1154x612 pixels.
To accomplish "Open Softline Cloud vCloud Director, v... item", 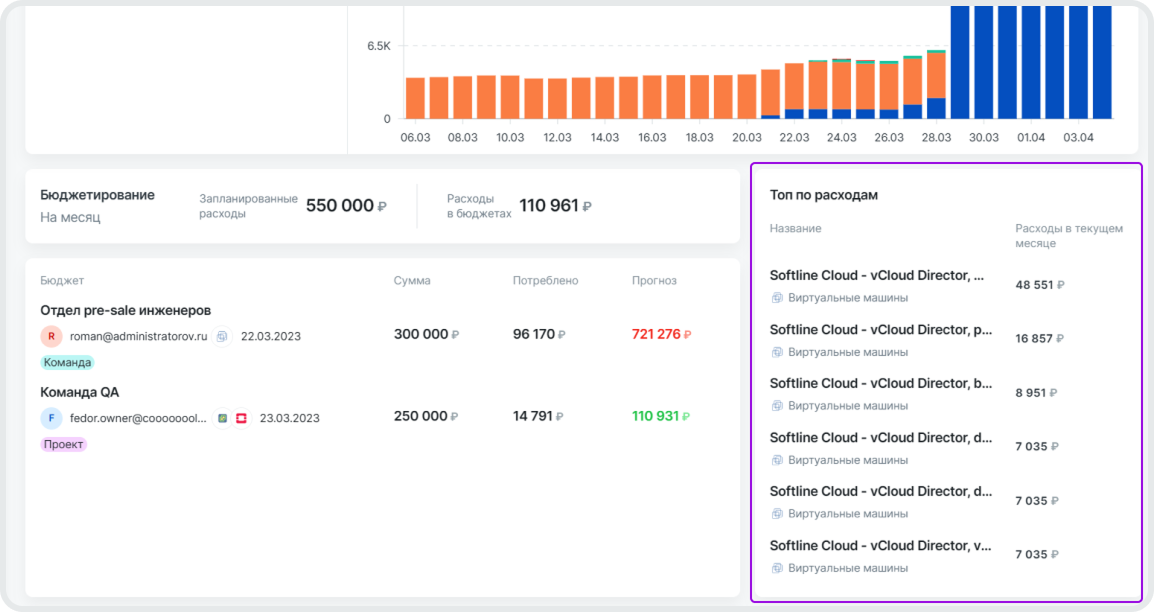I will [880, 545].
